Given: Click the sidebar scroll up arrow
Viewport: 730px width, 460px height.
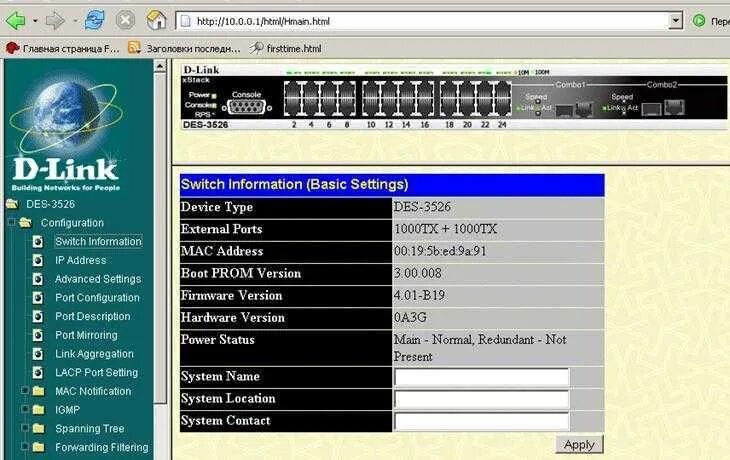Looking at the screenshot, I should (x=160, y=67).
